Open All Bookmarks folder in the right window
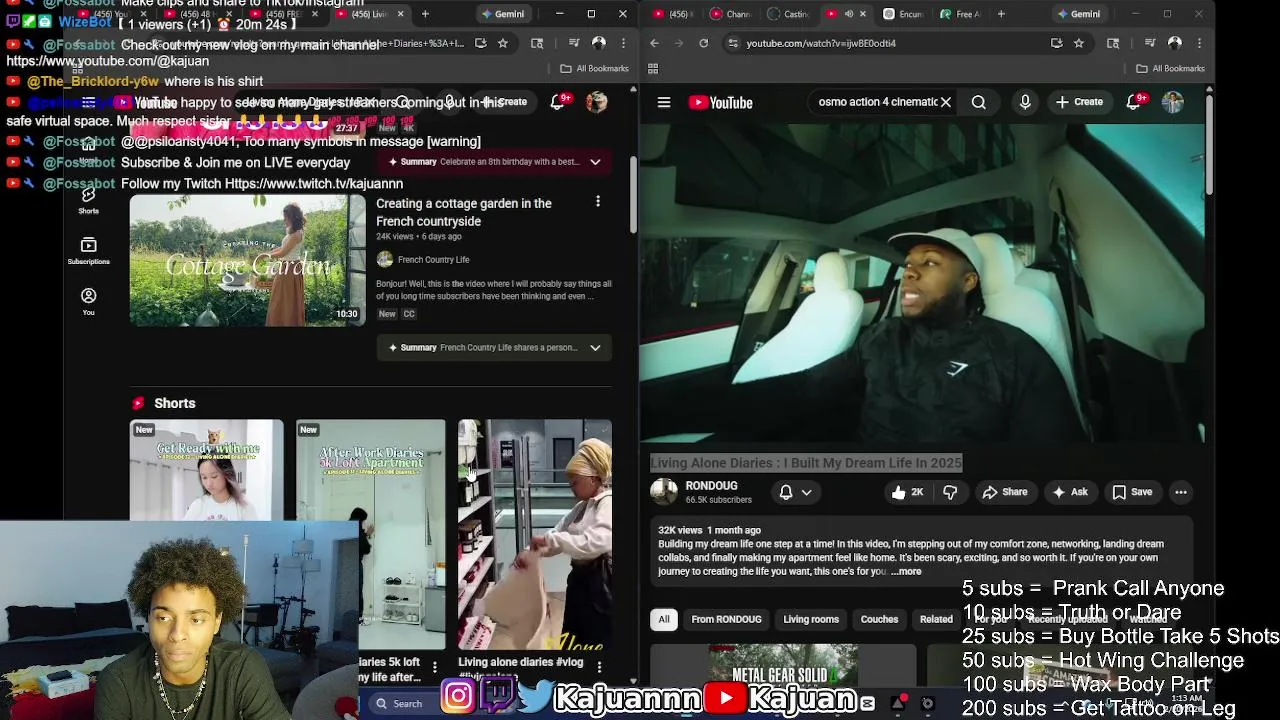Viewport: 1280px width, 720px height. [x=1170, y=68]
